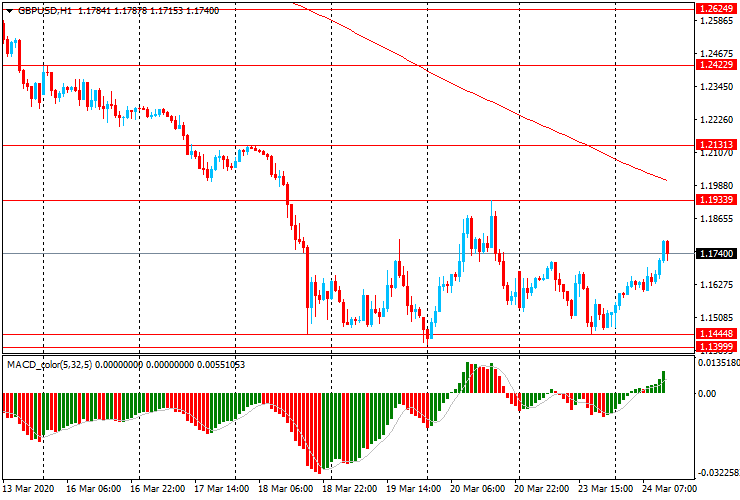Select the 23 Mar 15:00 time label
Viewport: 740px width, 500px height.
click(605, 488)
